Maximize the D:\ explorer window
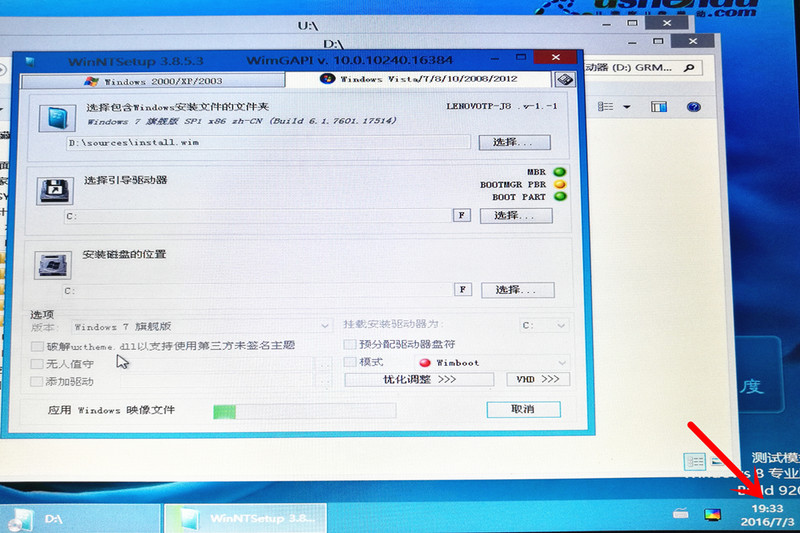 (x=658, y=41)
